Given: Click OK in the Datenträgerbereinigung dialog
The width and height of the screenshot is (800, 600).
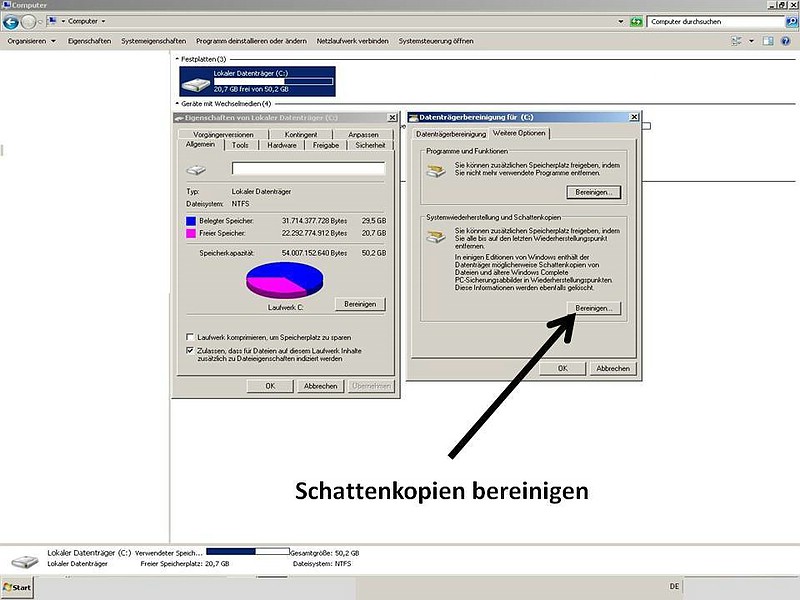Looking at the screenshot, I should coord(563,368).
